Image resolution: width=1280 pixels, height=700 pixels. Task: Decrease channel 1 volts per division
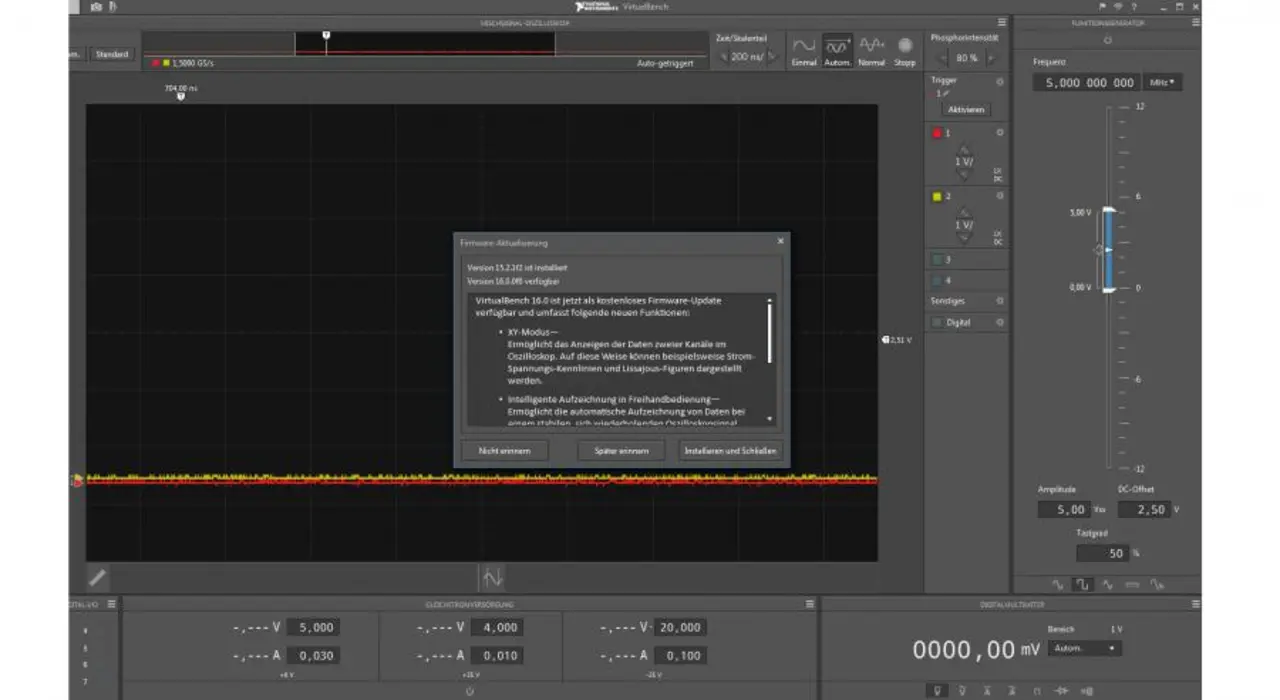point(964,174)
